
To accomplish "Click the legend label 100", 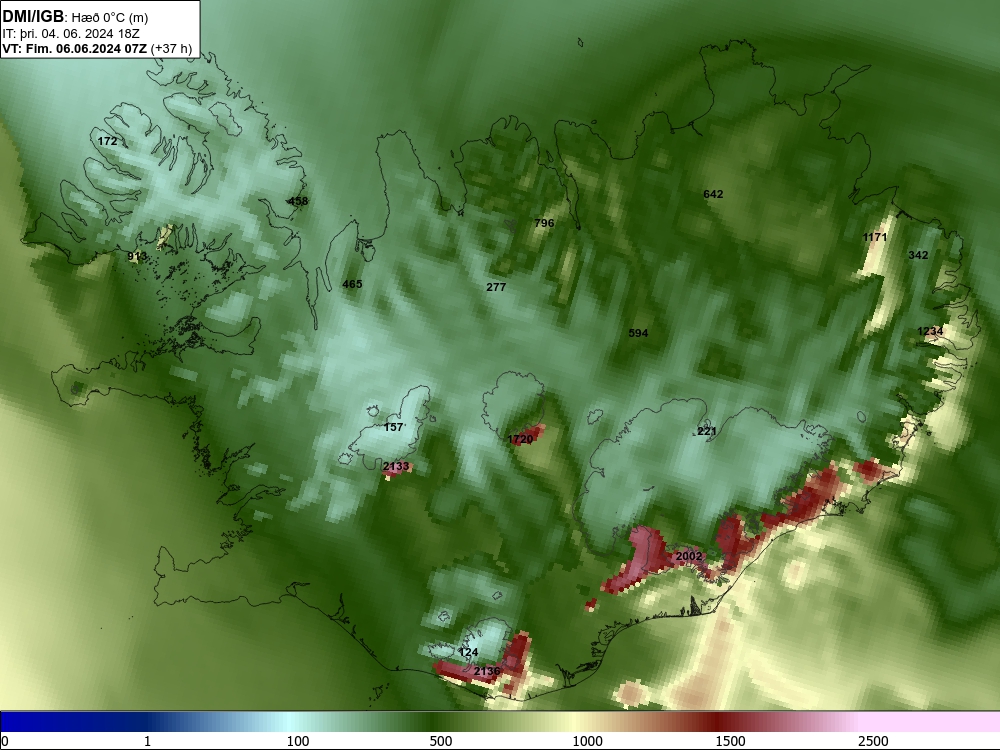I will [x=298, y=740].
